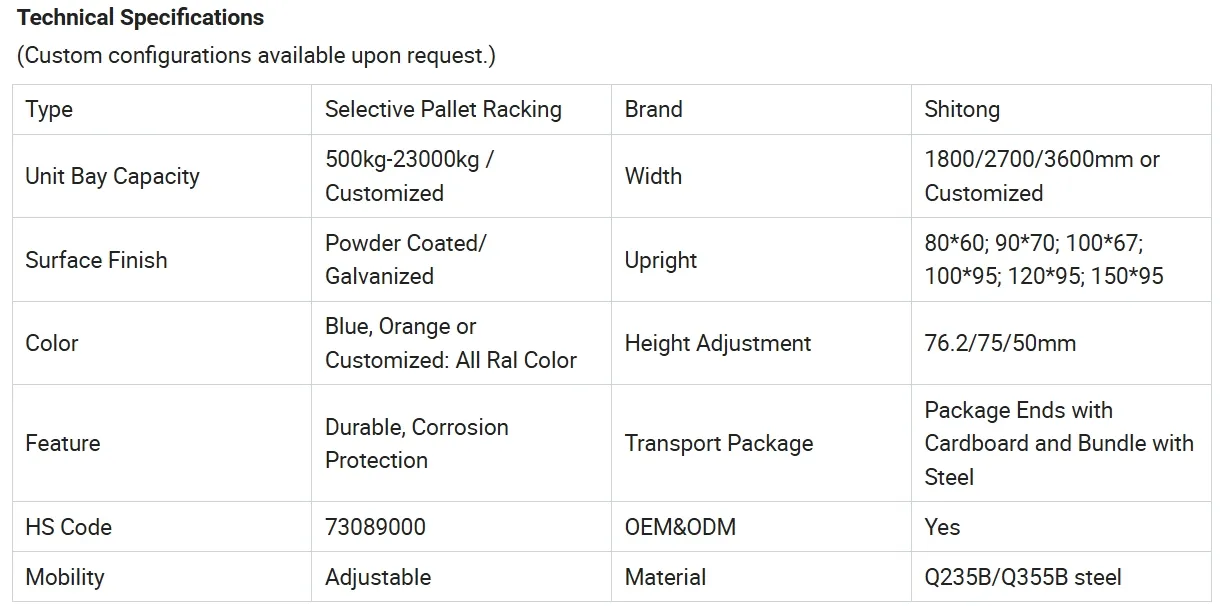Click the Height Adjustment label
The height and width of the screenshot is (606, 1221).
717,343
